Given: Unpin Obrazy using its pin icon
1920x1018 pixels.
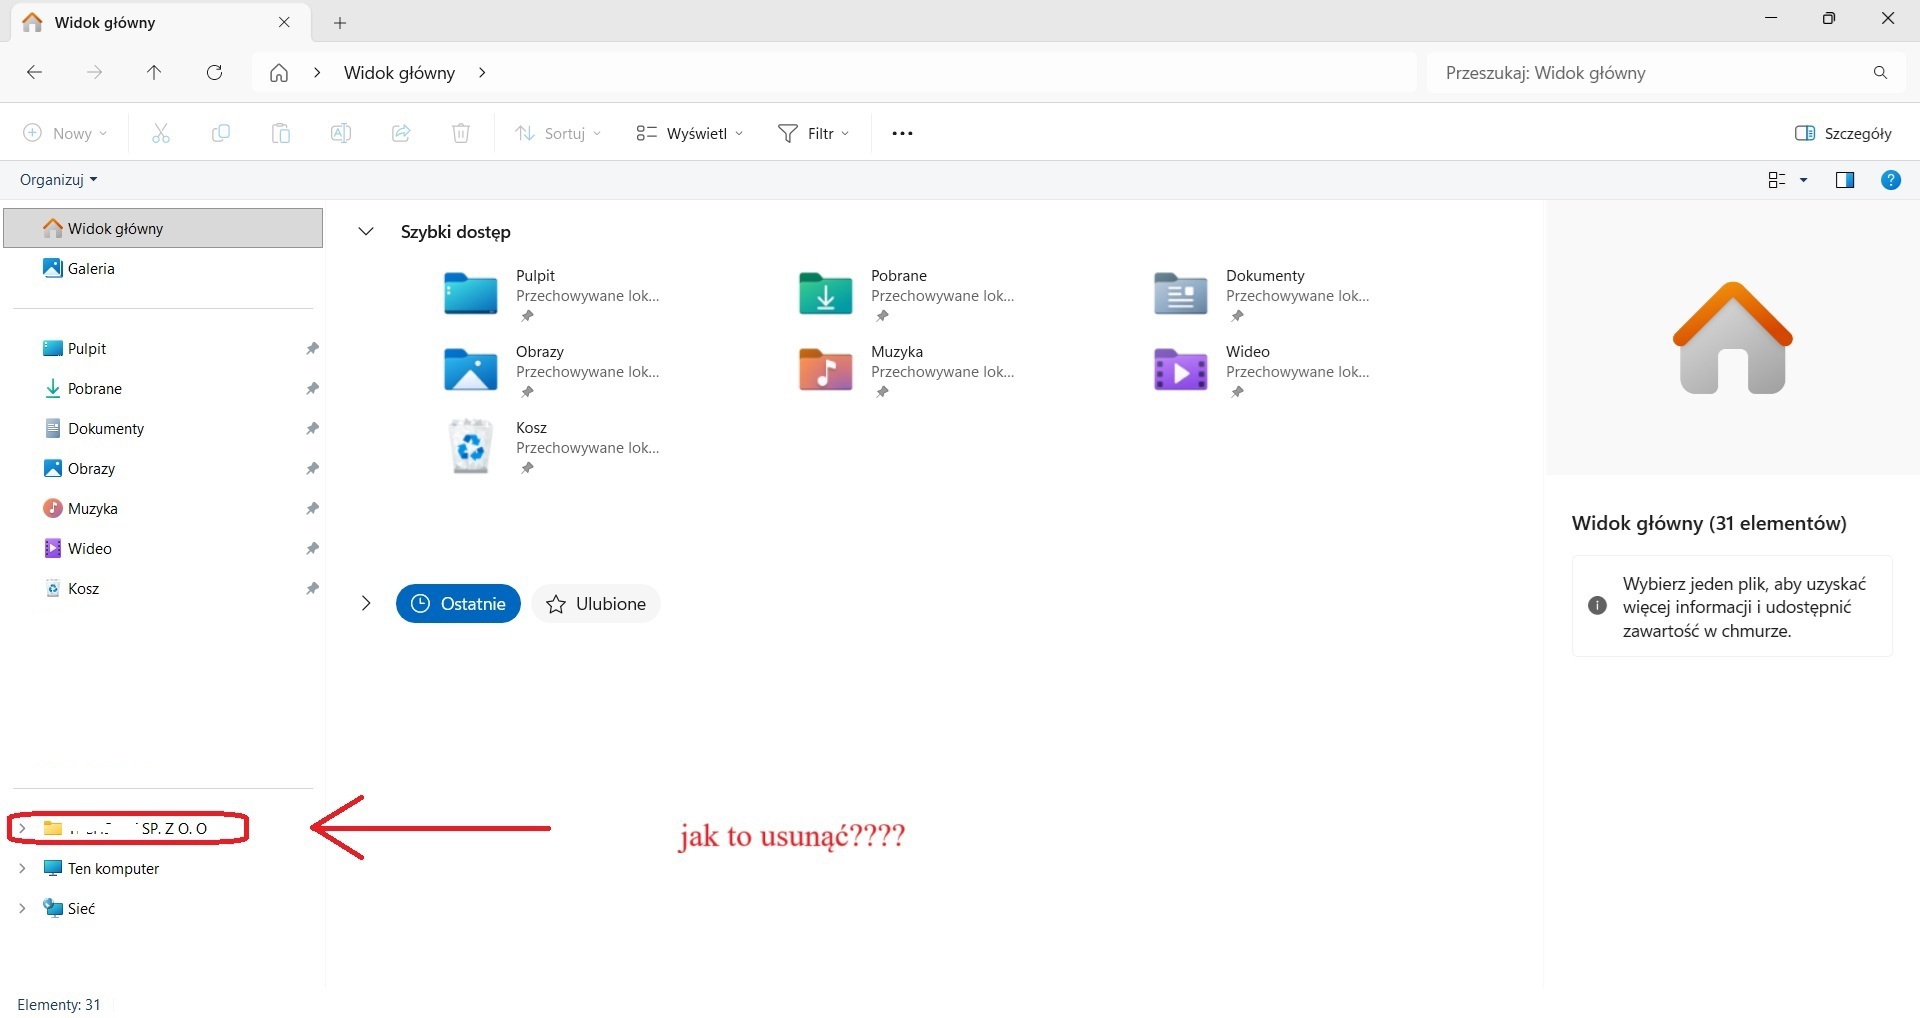Looking at the screenshot, I should click(312, 468).
